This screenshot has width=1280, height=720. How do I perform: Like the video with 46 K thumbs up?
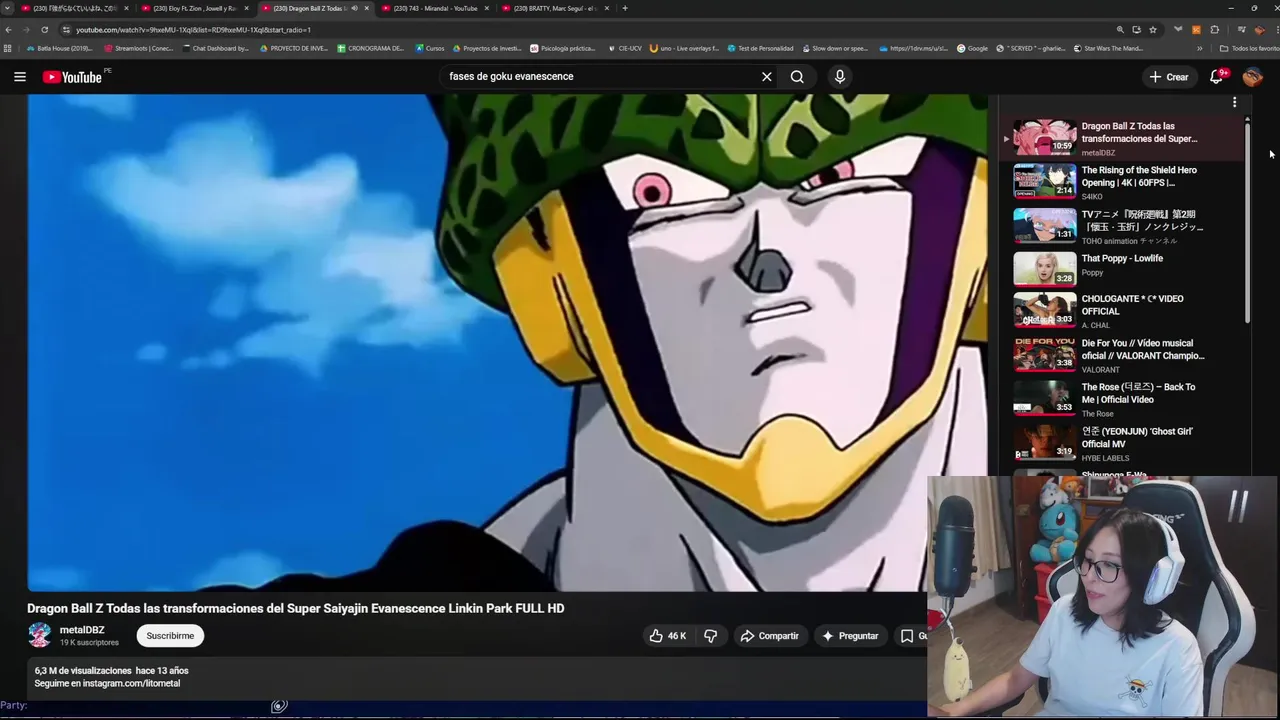667,636
